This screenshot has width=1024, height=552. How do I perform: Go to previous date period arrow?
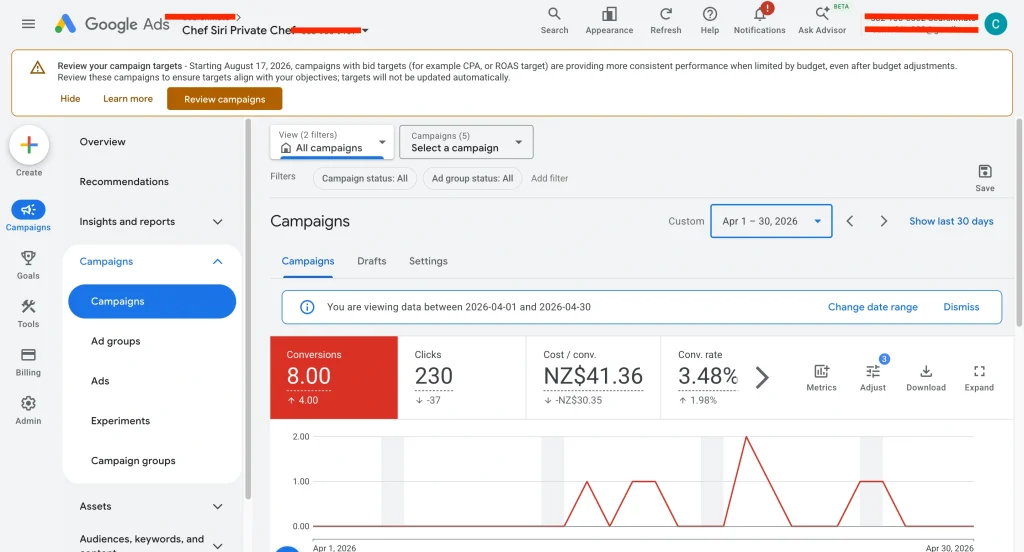[x=850, y=221]
